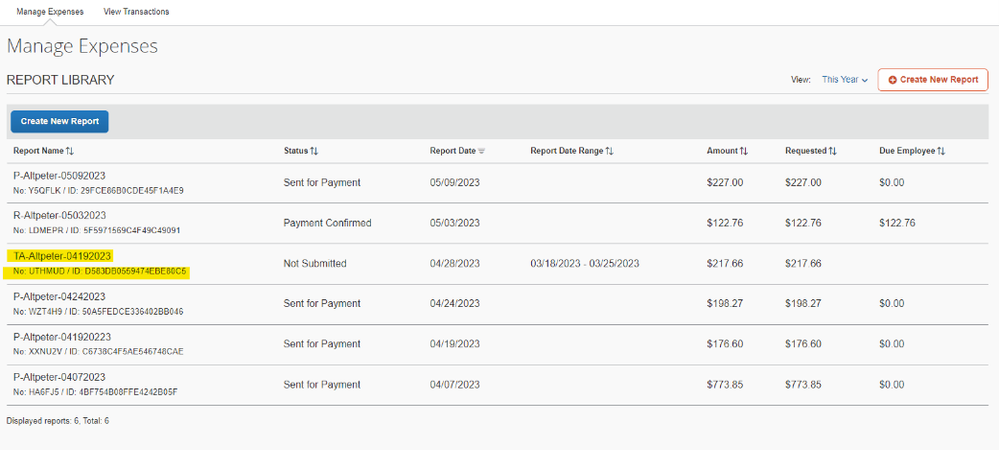The height and width of the screenshot is (450, 999).
Task: Click report date 05/03/2023
Action: (x=455, y=223)
